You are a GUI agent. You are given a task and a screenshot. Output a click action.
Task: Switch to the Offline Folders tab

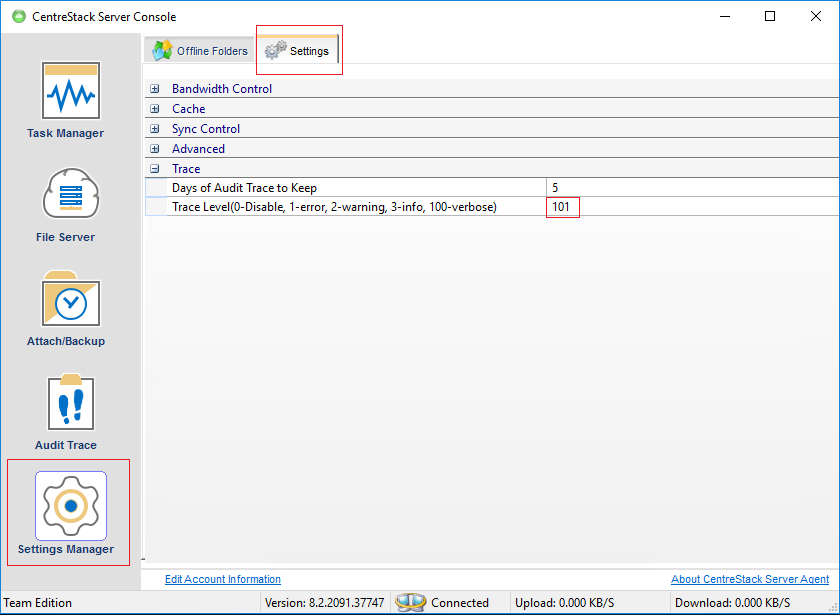(200, 51)
